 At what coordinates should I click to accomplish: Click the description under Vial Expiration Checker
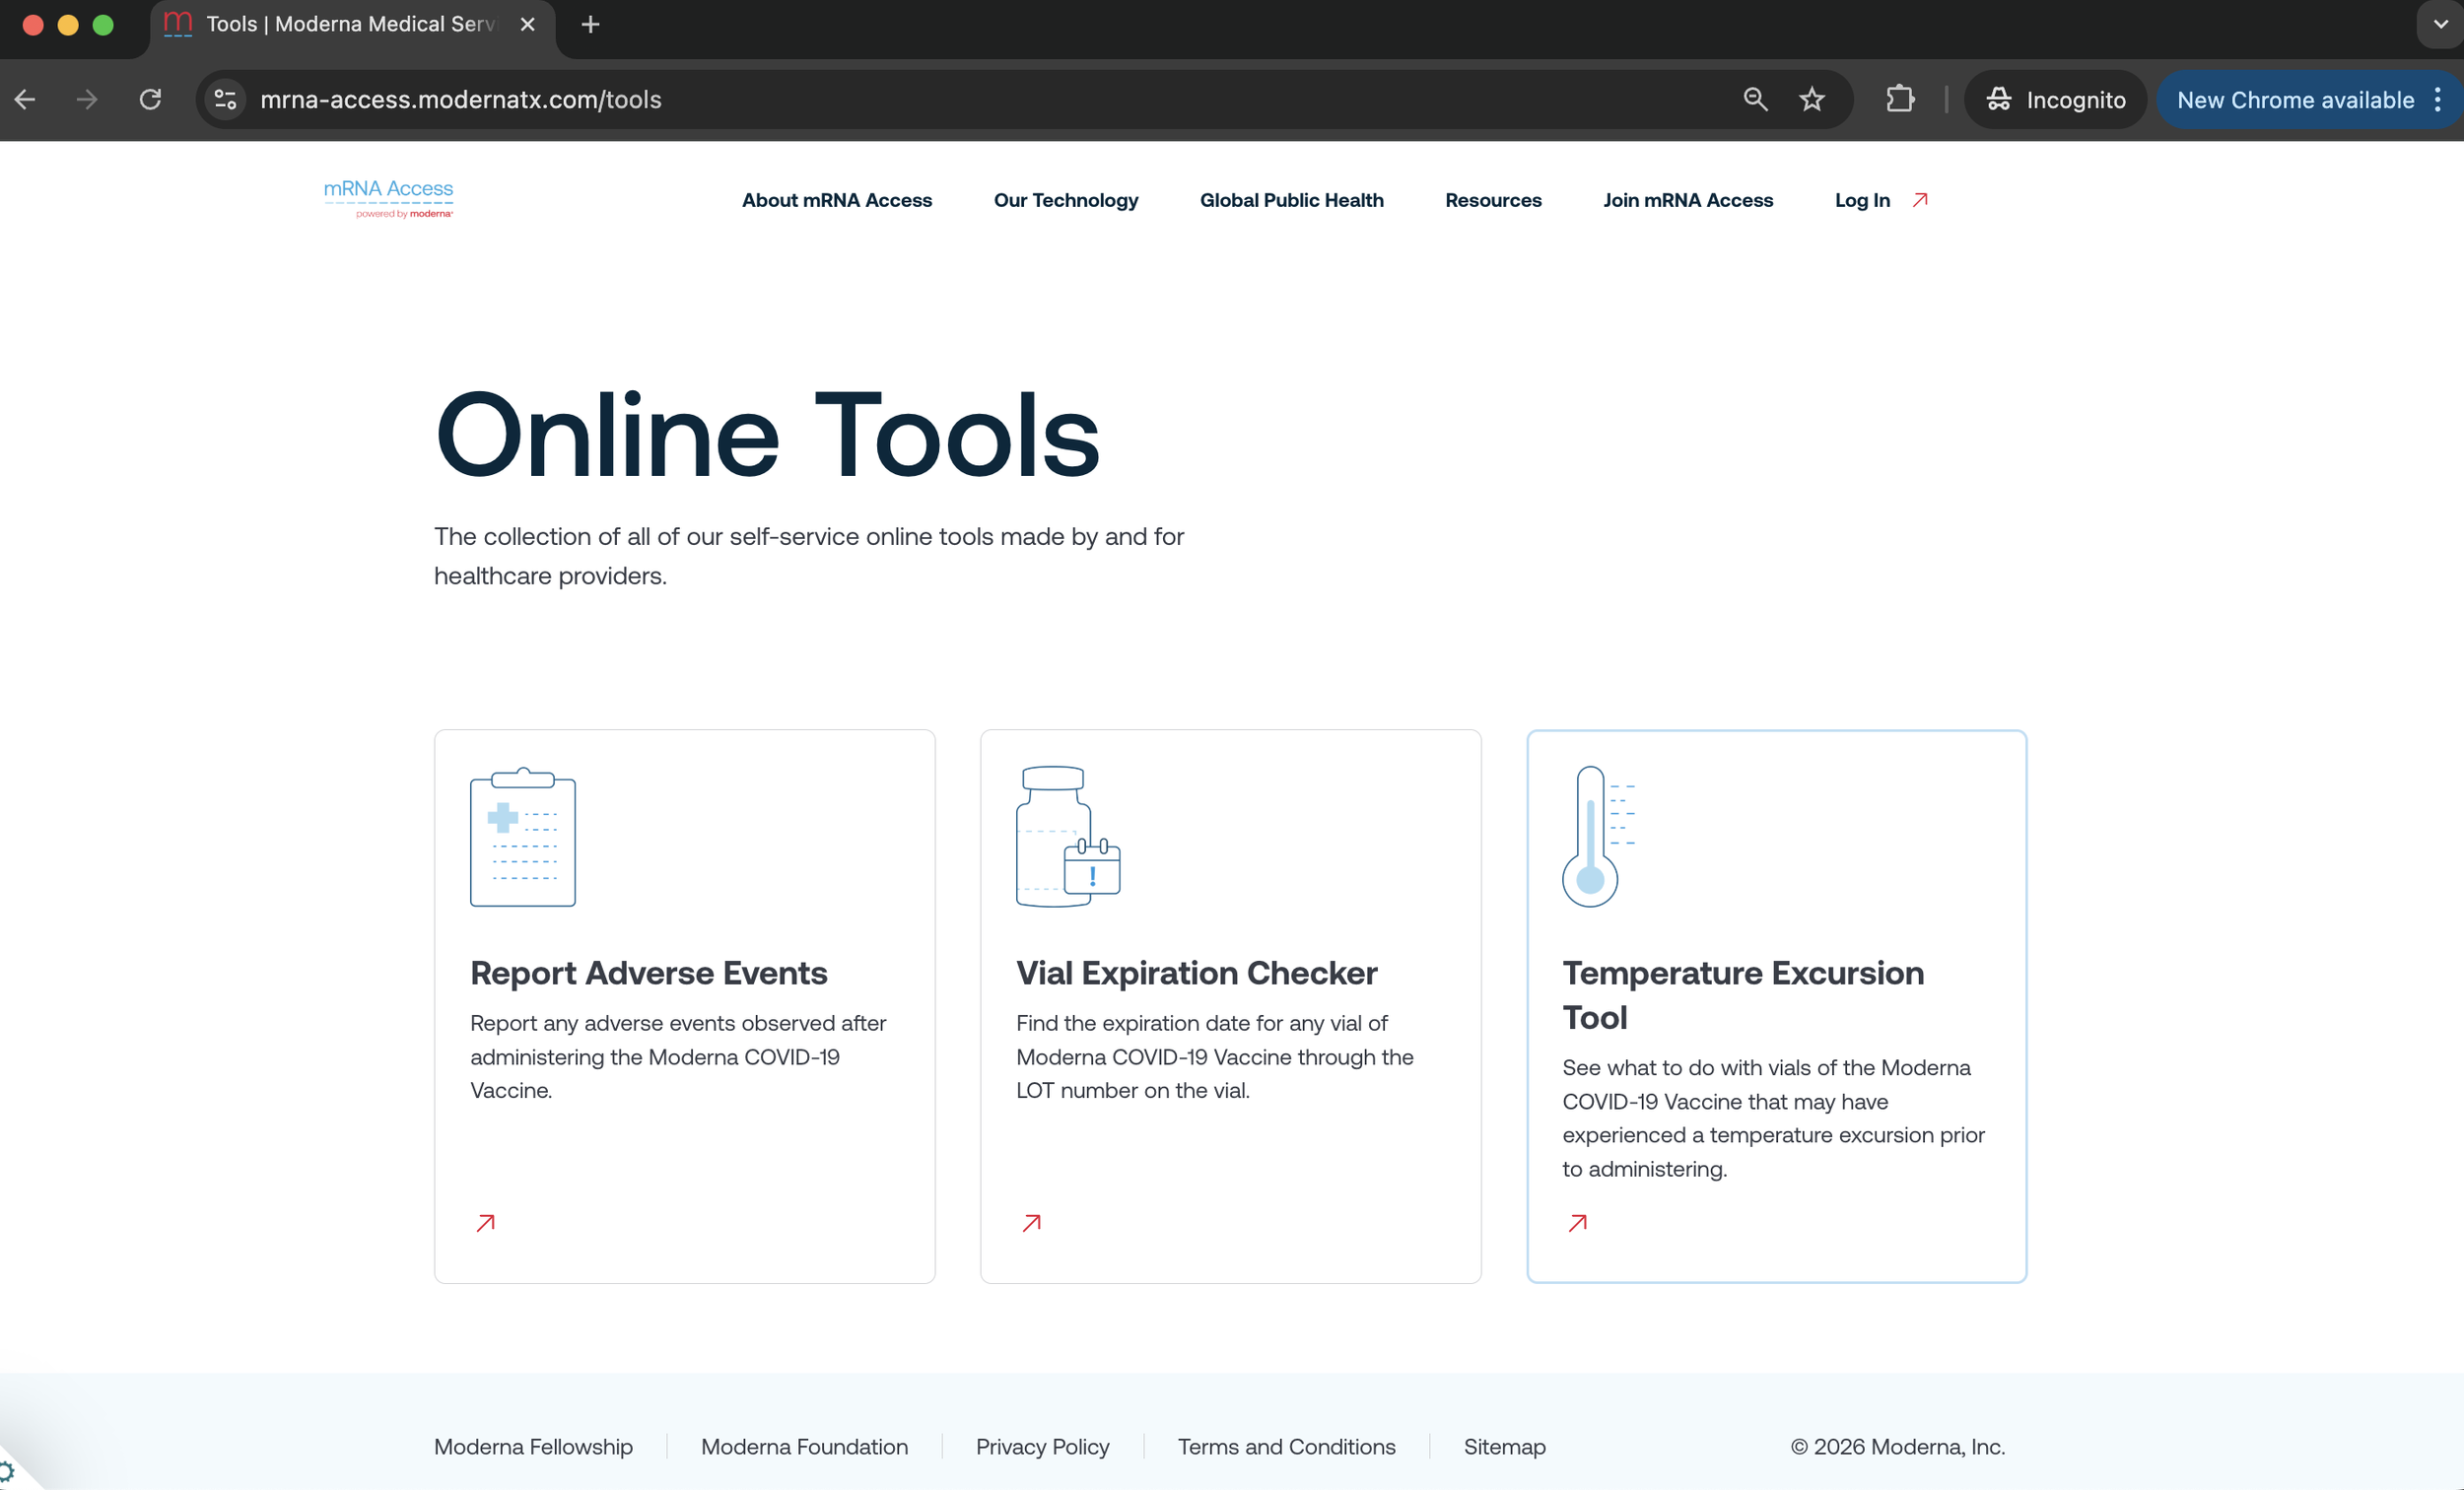pyautogui.click(x=1214, y=1057)
